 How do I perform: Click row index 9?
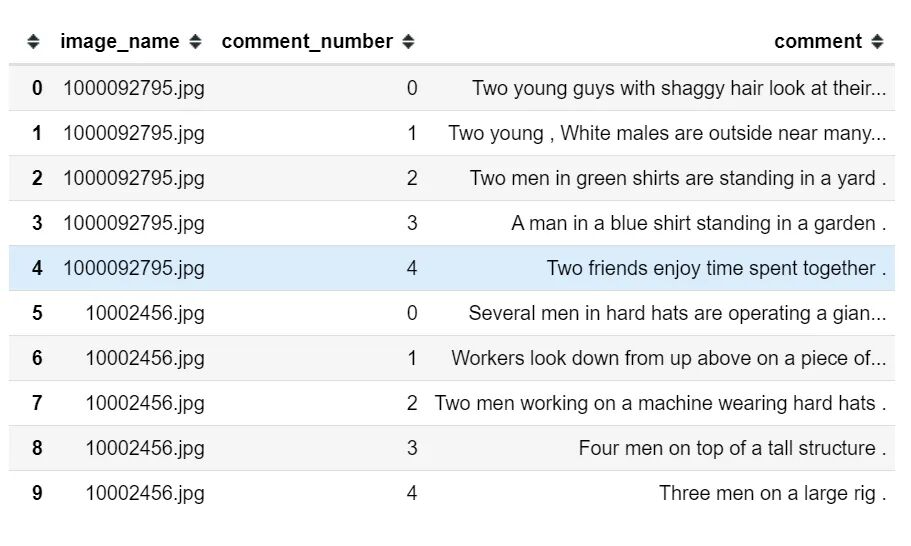click(x=37, y=493)
